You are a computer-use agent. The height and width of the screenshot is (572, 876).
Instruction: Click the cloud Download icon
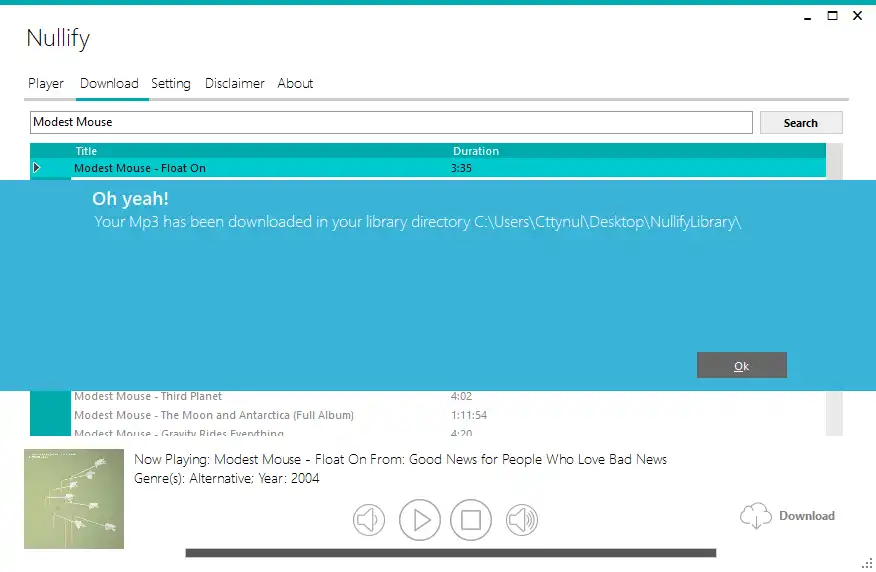(x=756, y=515)
